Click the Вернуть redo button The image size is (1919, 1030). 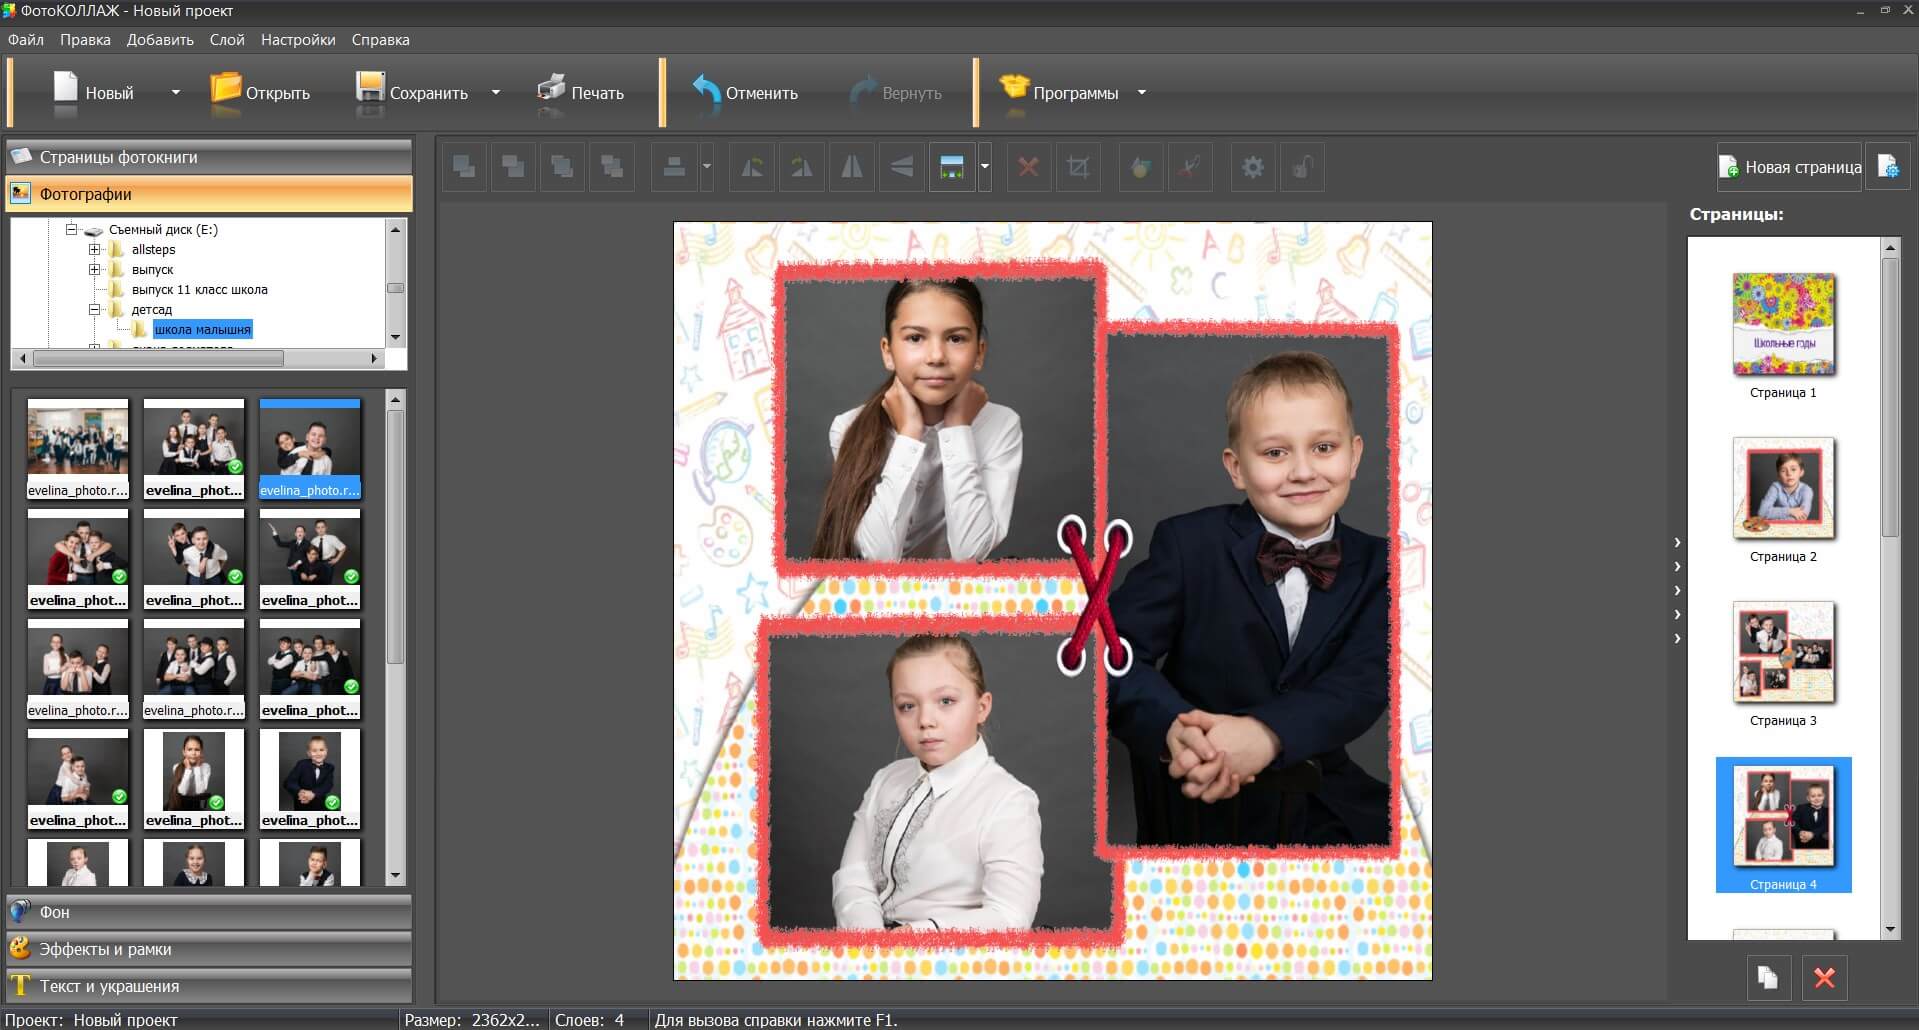896,92
